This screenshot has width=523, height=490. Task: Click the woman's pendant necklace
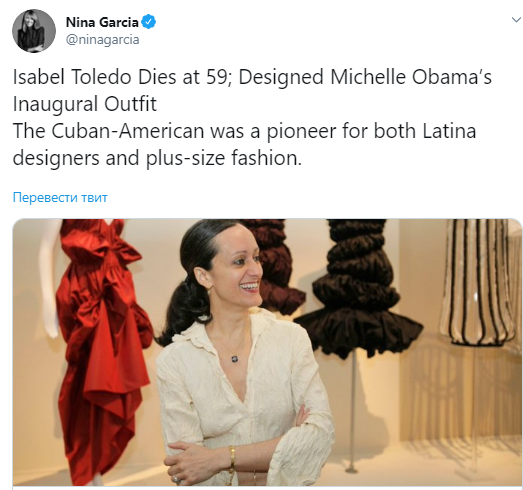[x=235, y=359]
